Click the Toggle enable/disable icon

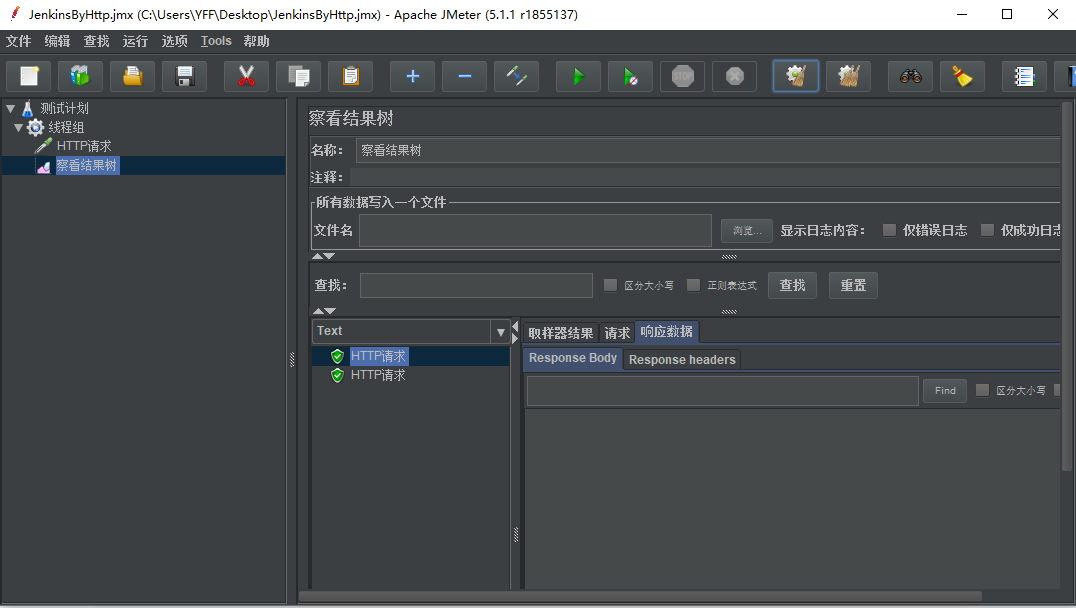pyautogui.click(x=517, y=76)
